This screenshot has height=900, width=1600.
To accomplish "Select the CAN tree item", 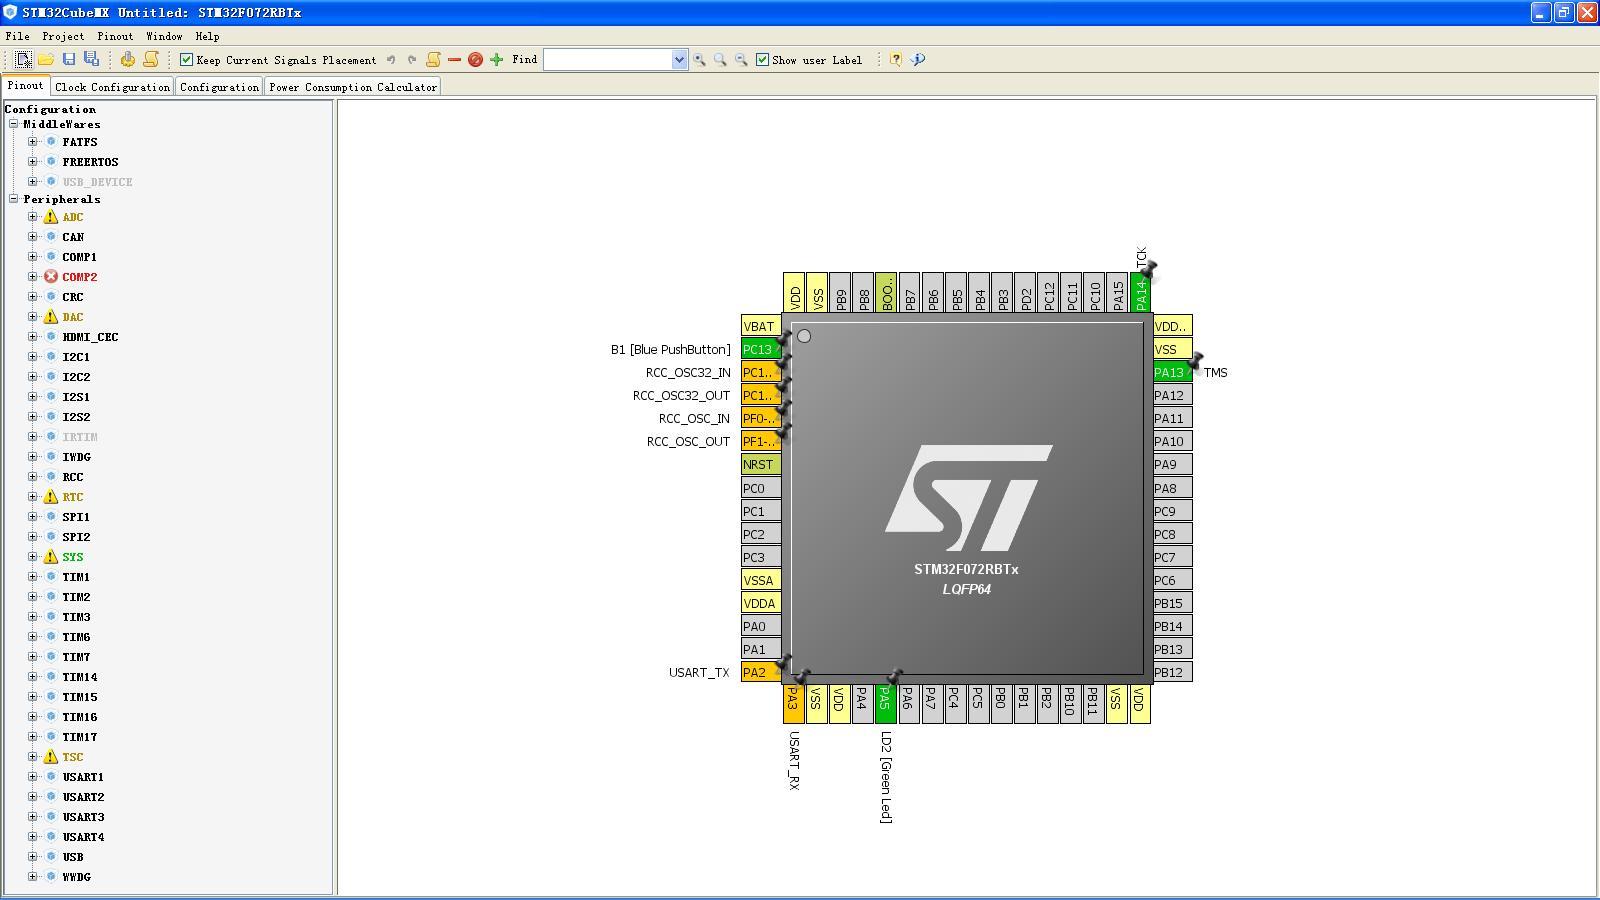I will [73, 237].
